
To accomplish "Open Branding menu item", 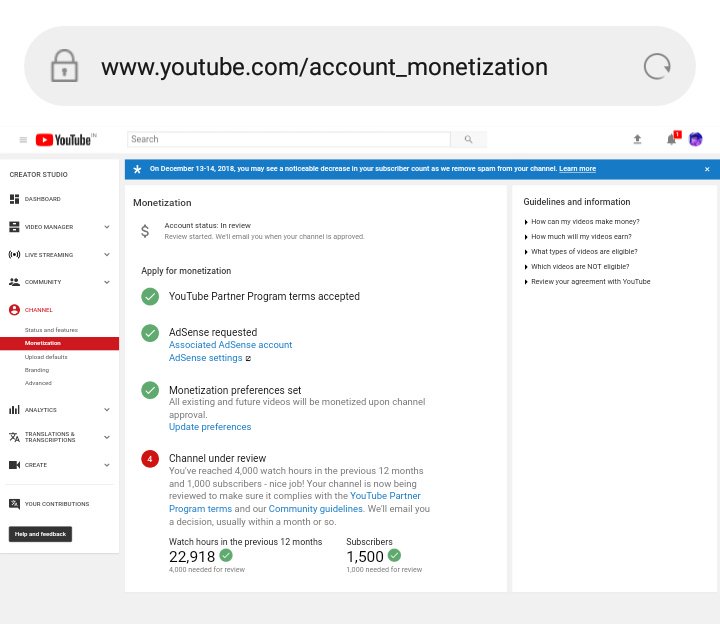I will click(x=37, y=370).
